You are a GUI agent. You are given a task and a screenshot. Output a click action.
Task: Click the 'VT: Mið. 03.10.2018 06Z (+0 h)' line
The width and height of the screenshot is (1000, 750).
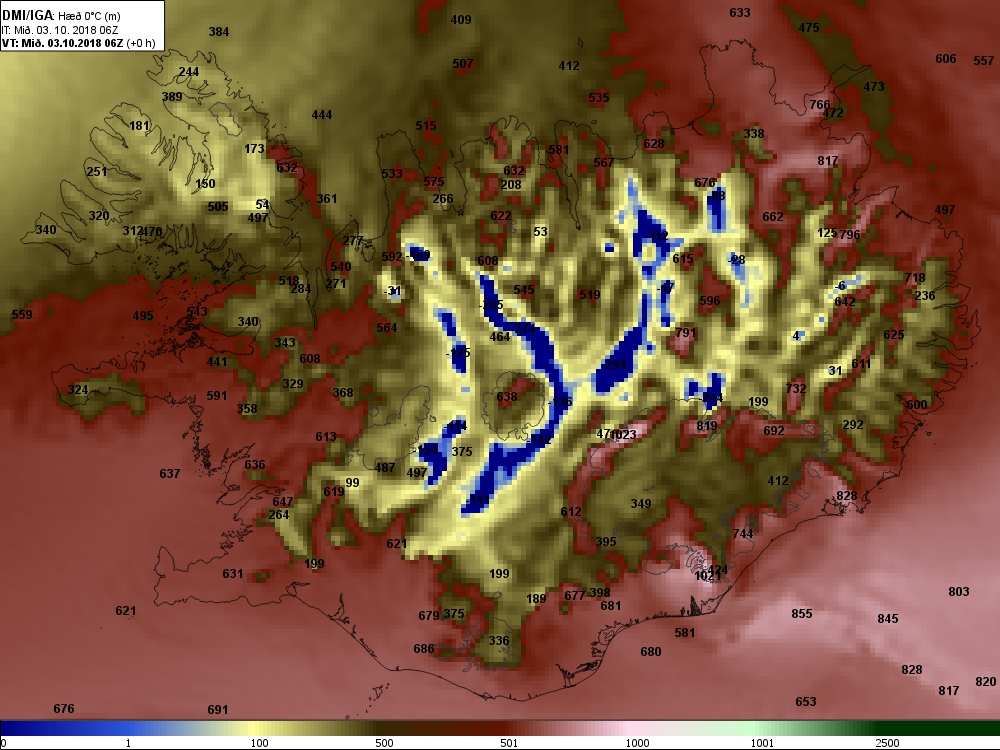click(79, 43)
